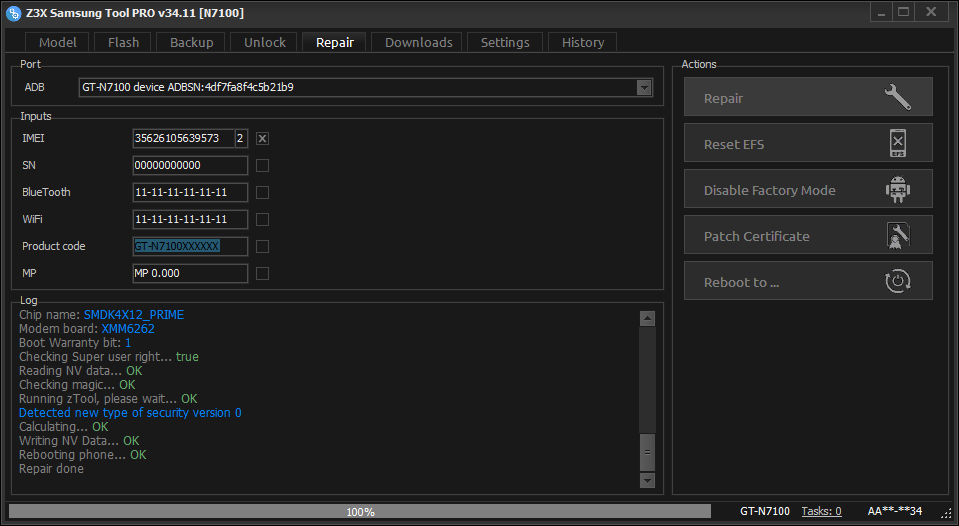Click the phone EFS icon
The height and width of the screenshot is (526, 959).
[897, 143]
